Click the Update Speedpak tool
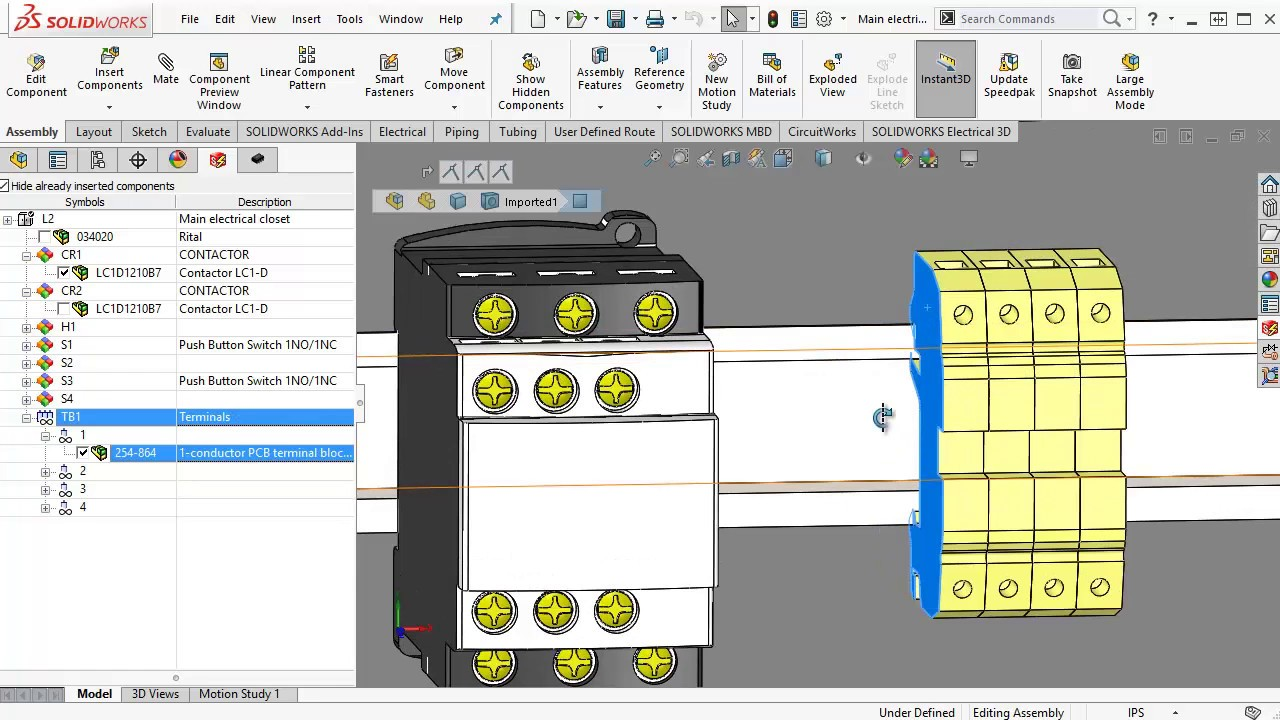The height and width of the screenshot is (720, 1280). [x=1009, y=77]
